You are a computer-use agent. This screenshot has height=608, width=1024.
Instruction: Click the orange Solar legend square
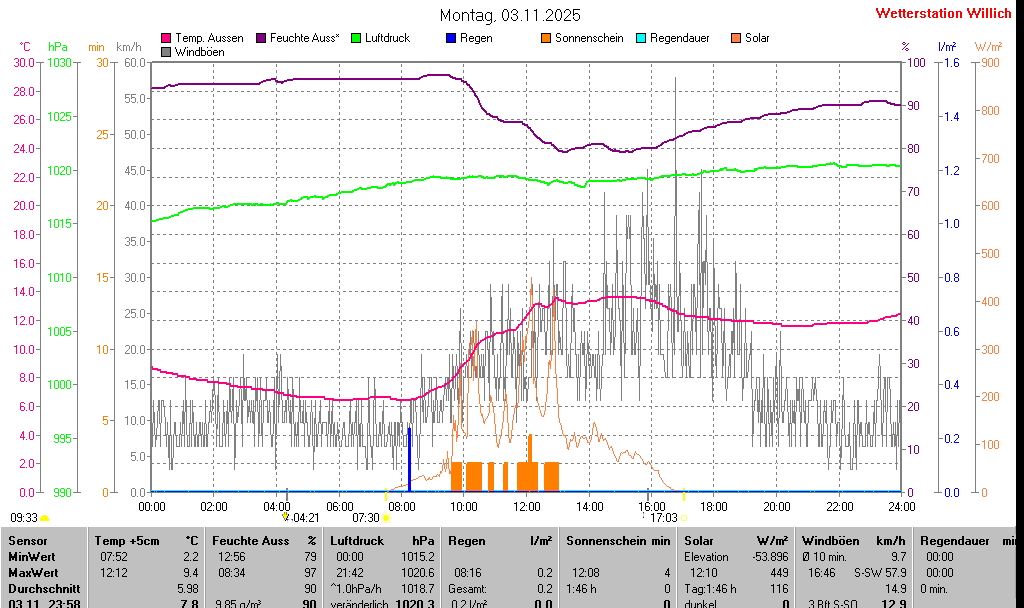pyautogui.click(x=736, y=38)
